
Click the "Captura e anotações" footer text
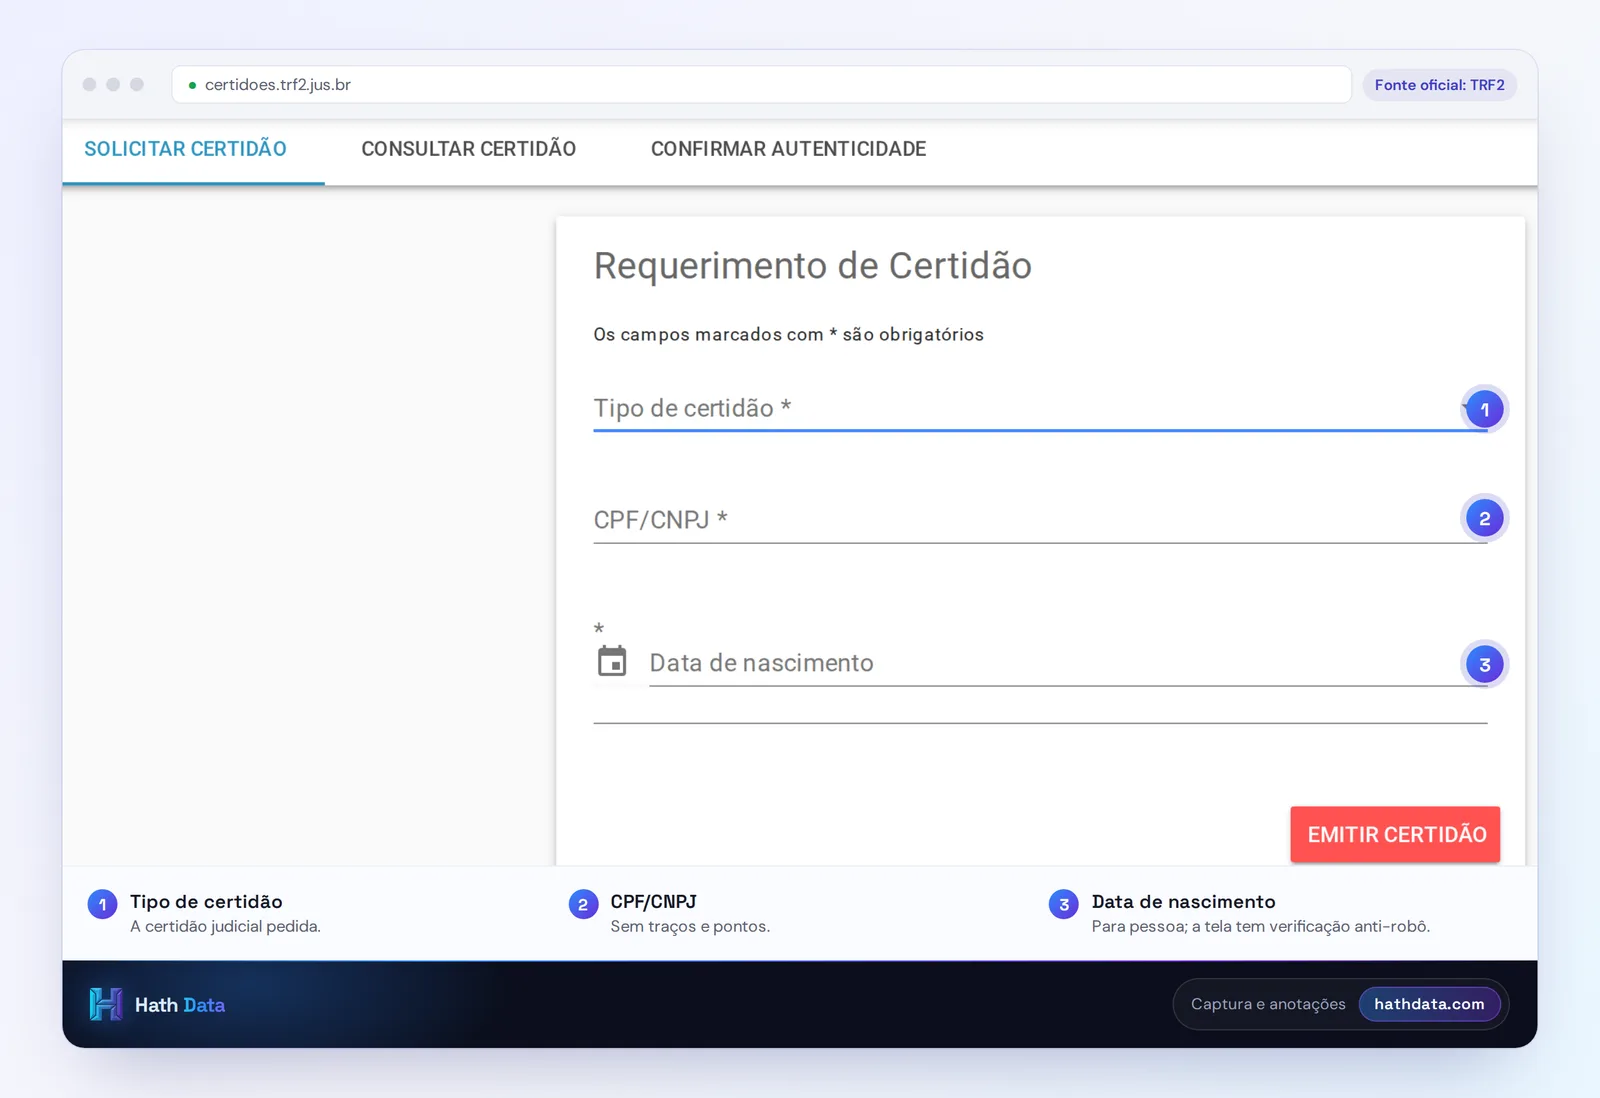coord(1268,1004)
